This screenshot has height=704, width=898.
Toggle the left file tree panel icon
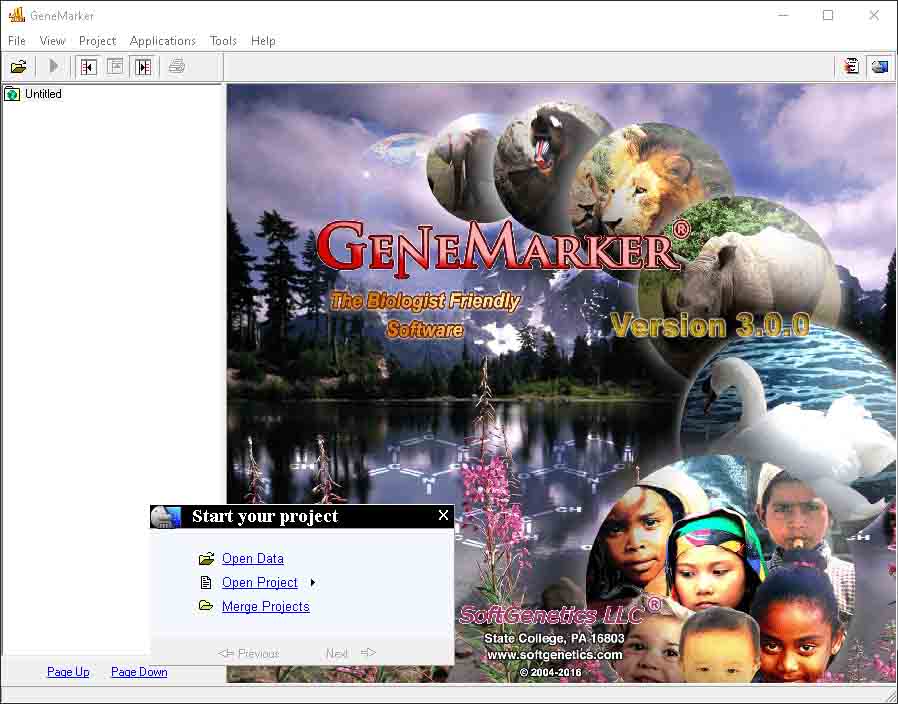[x=88, y=67]
